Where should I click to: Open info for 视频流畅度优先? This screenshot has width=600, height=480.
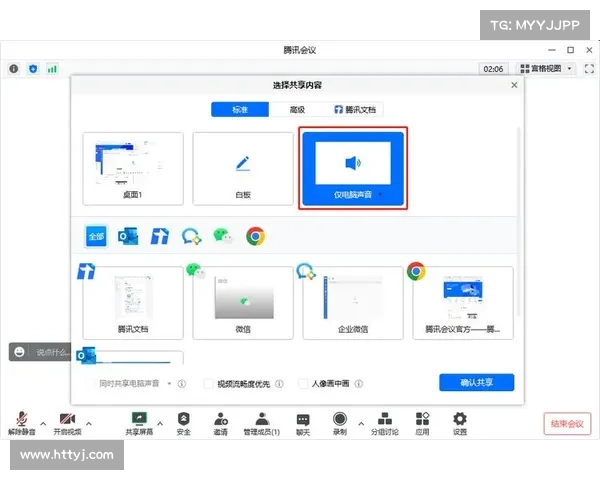click(280, 384)
